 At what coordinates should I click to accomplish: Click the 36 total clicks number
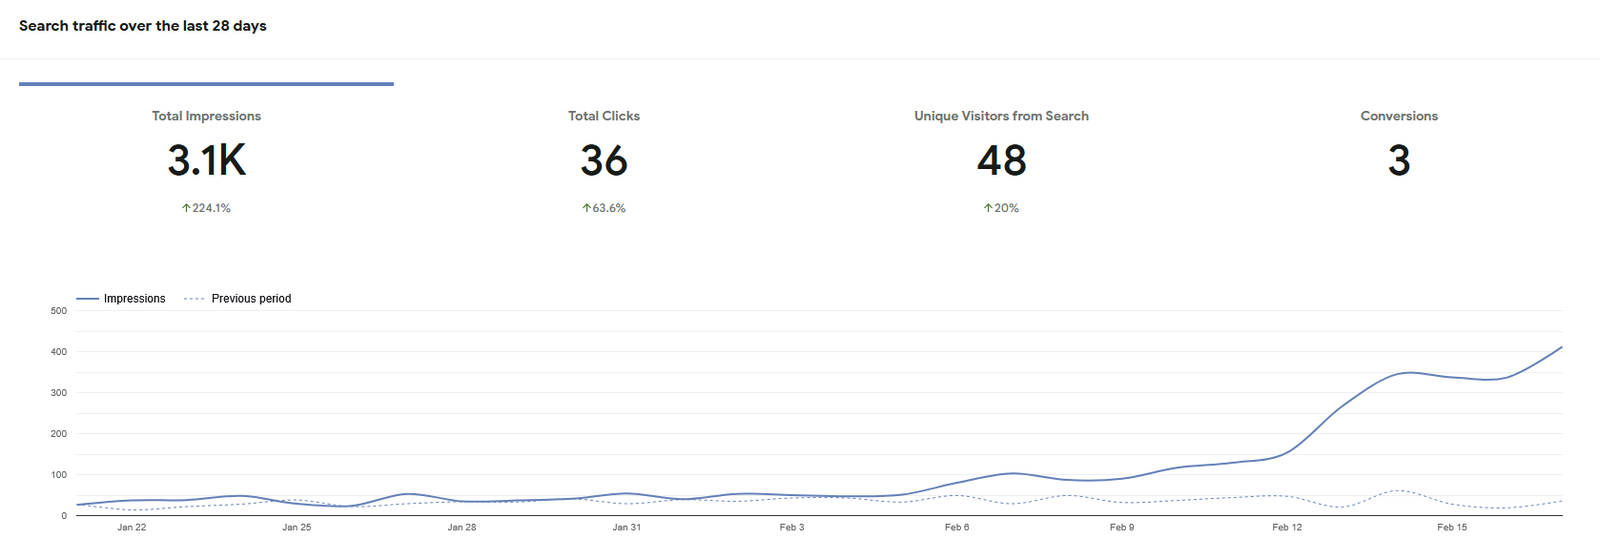pos(603,161)
